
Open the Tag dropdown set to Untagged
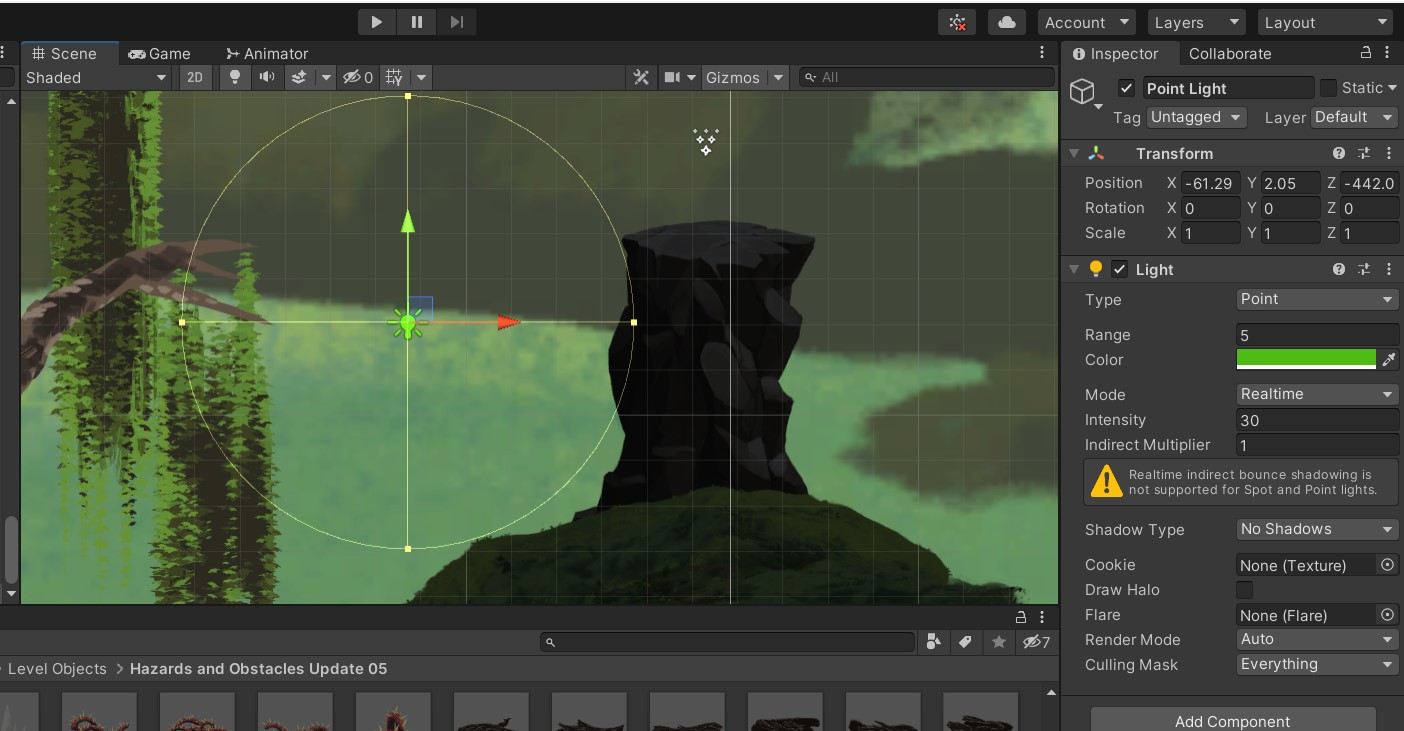(1196, 117)
